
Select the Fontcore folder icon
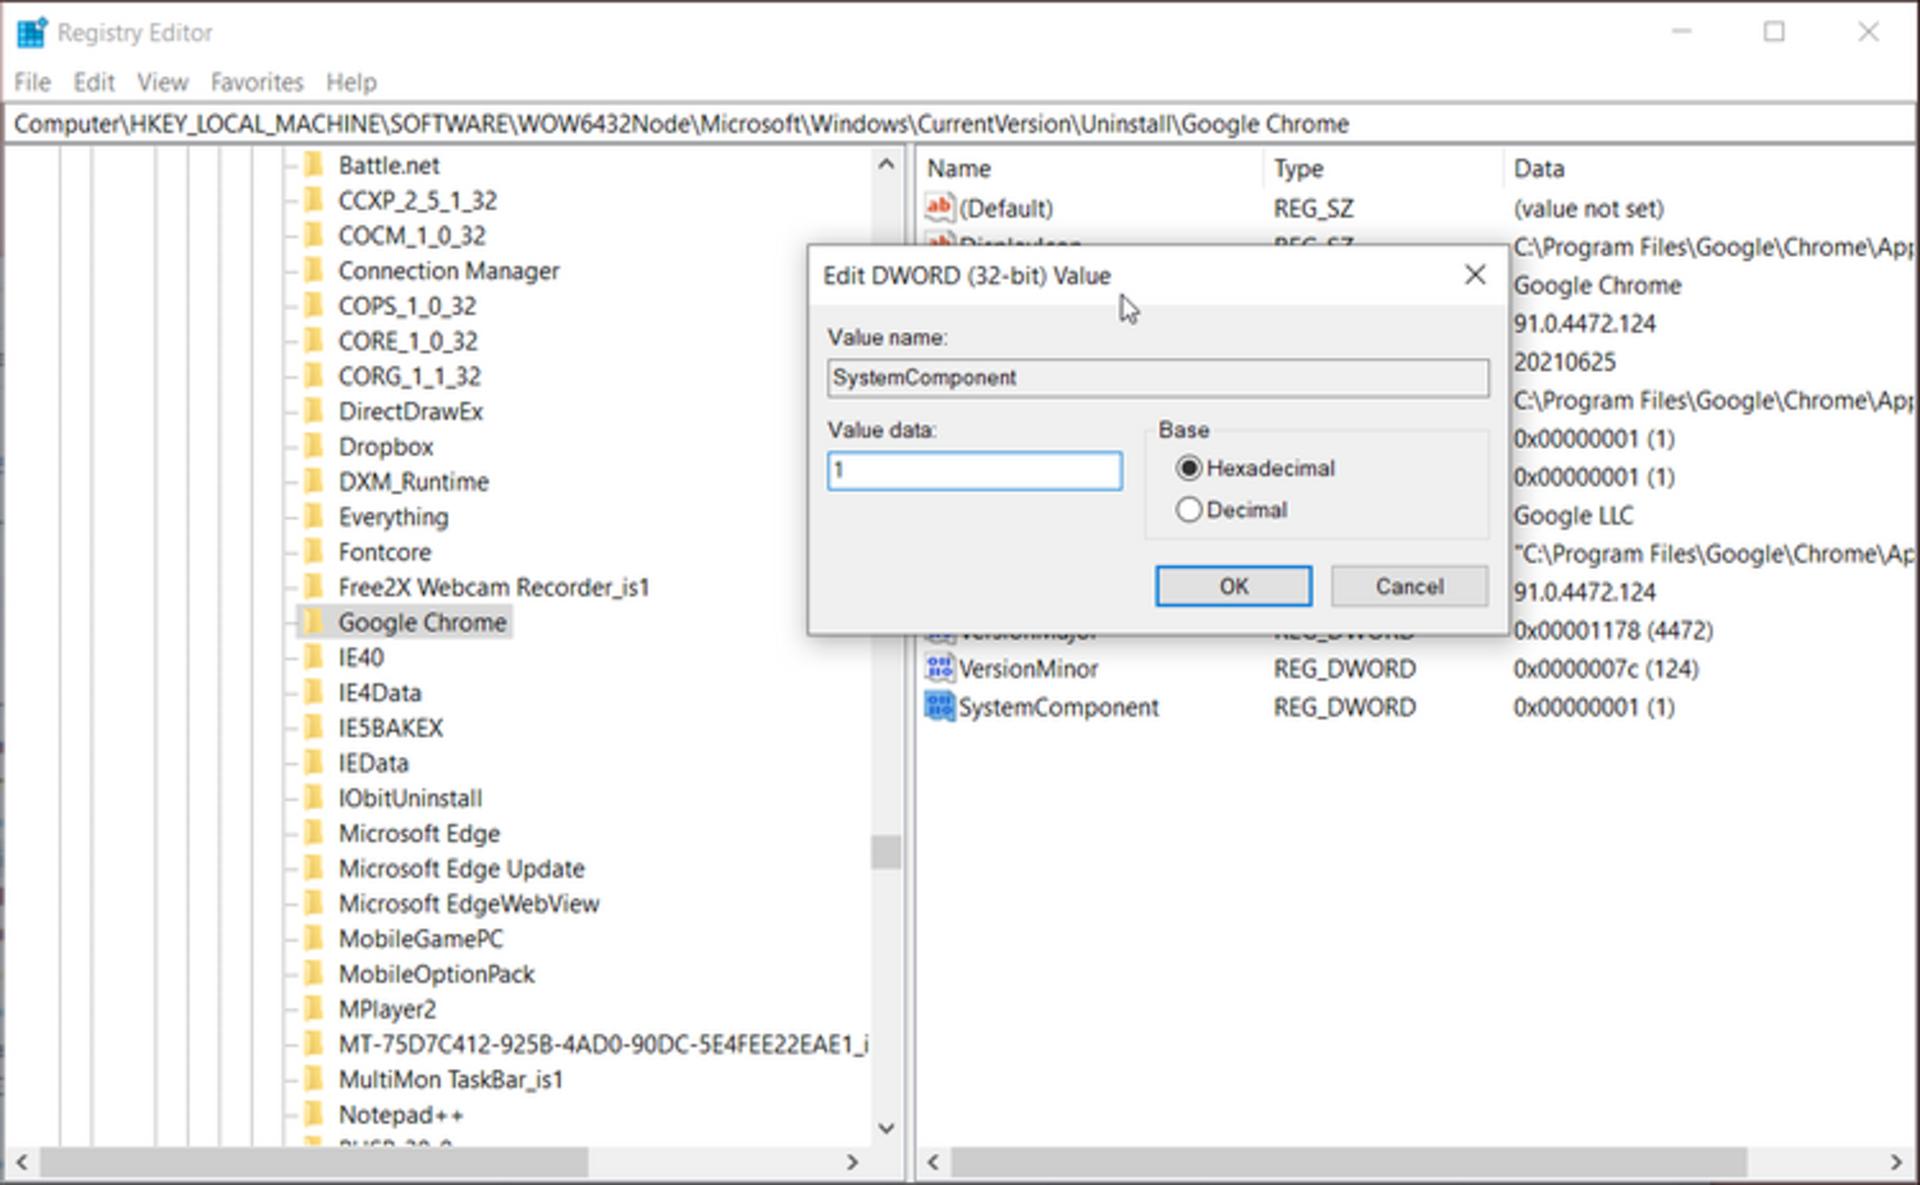coord(313,552)
